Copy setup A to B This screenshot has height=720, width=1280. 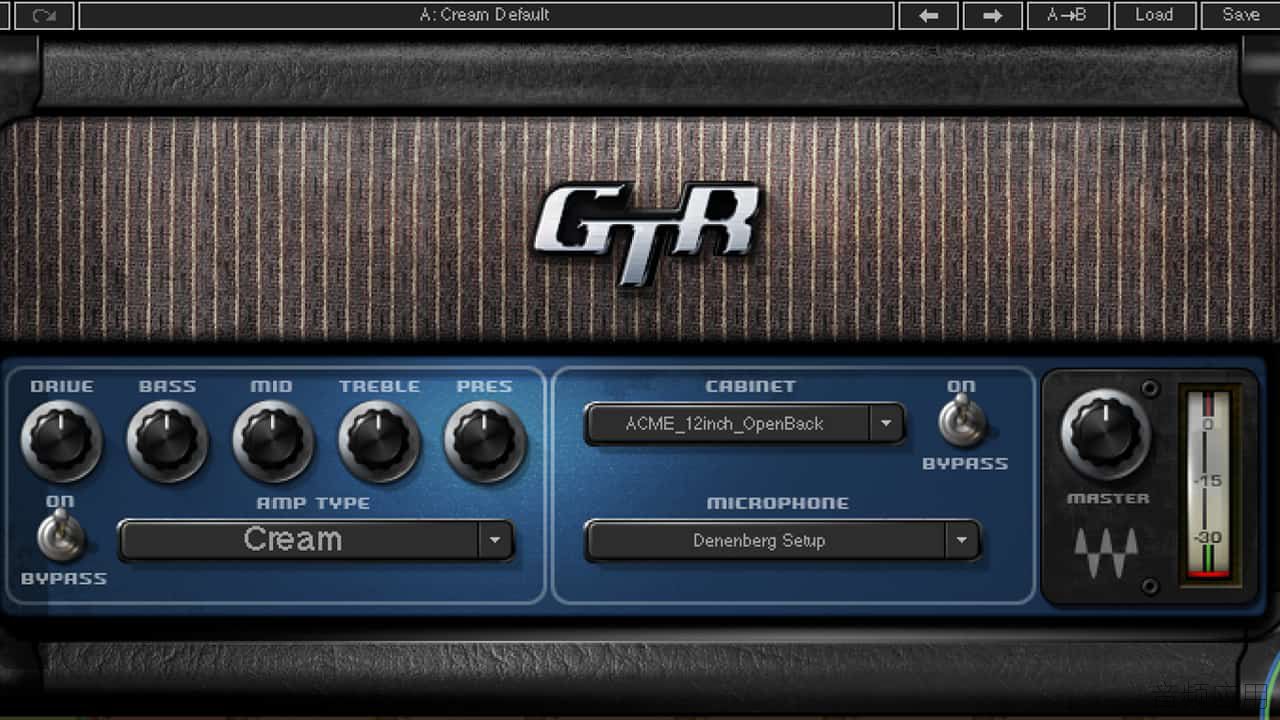1068,15
